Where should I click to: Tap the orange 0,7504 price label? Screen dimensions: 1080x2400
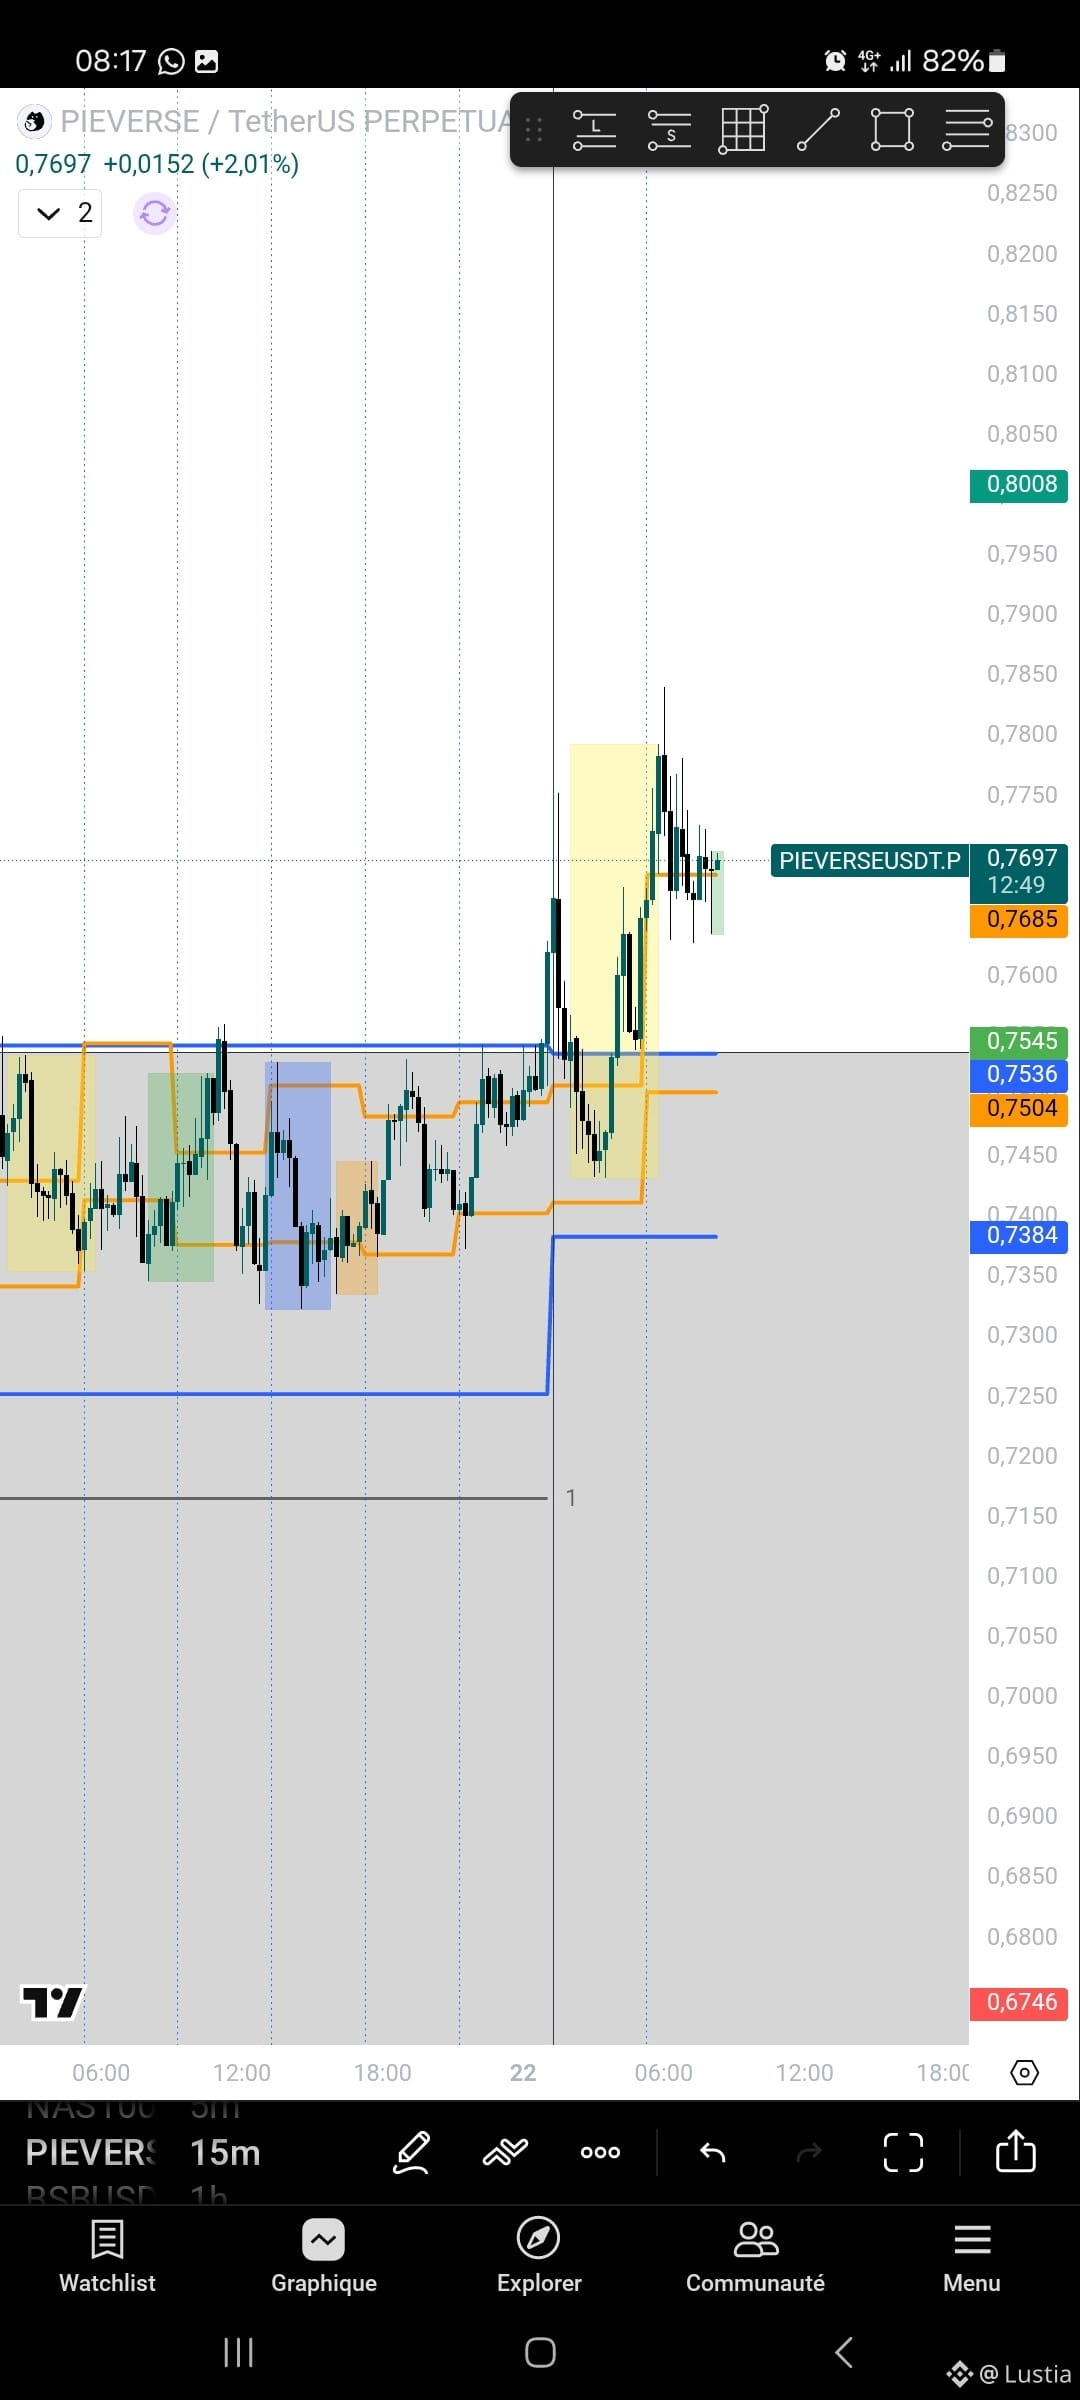(x=1019, y=1109)
